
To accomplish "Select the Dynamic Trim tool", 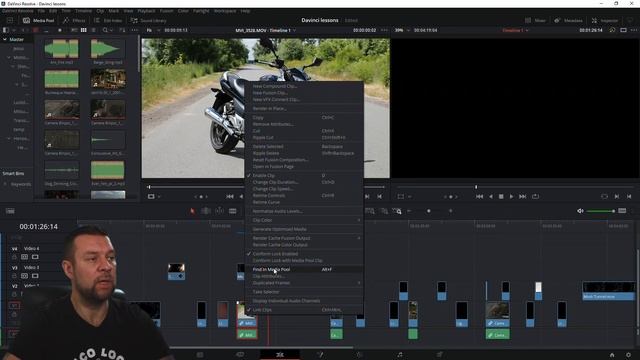I will (220, 211).
